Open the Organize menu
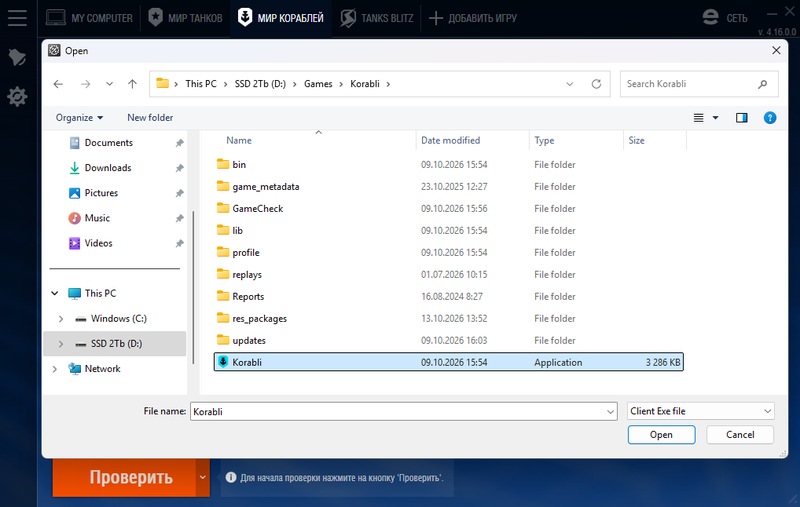 tap(79, 118)
